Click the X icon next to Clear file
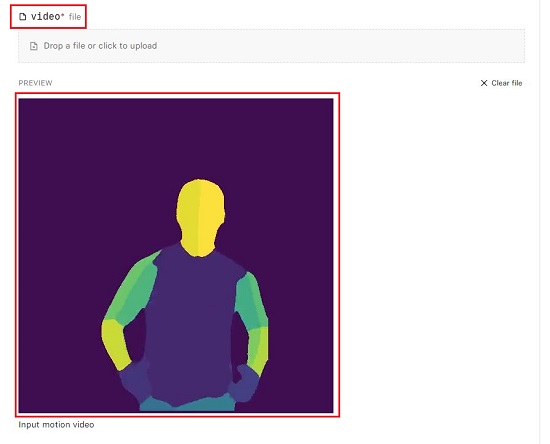The image size is (550, 444). (x=484, y=83)
